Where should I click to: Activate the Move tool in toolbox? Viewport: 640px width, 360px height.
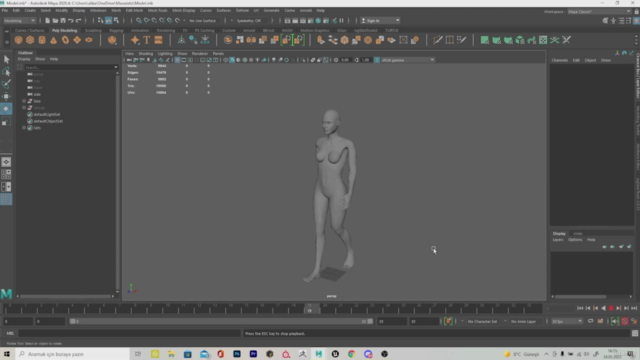6,96
